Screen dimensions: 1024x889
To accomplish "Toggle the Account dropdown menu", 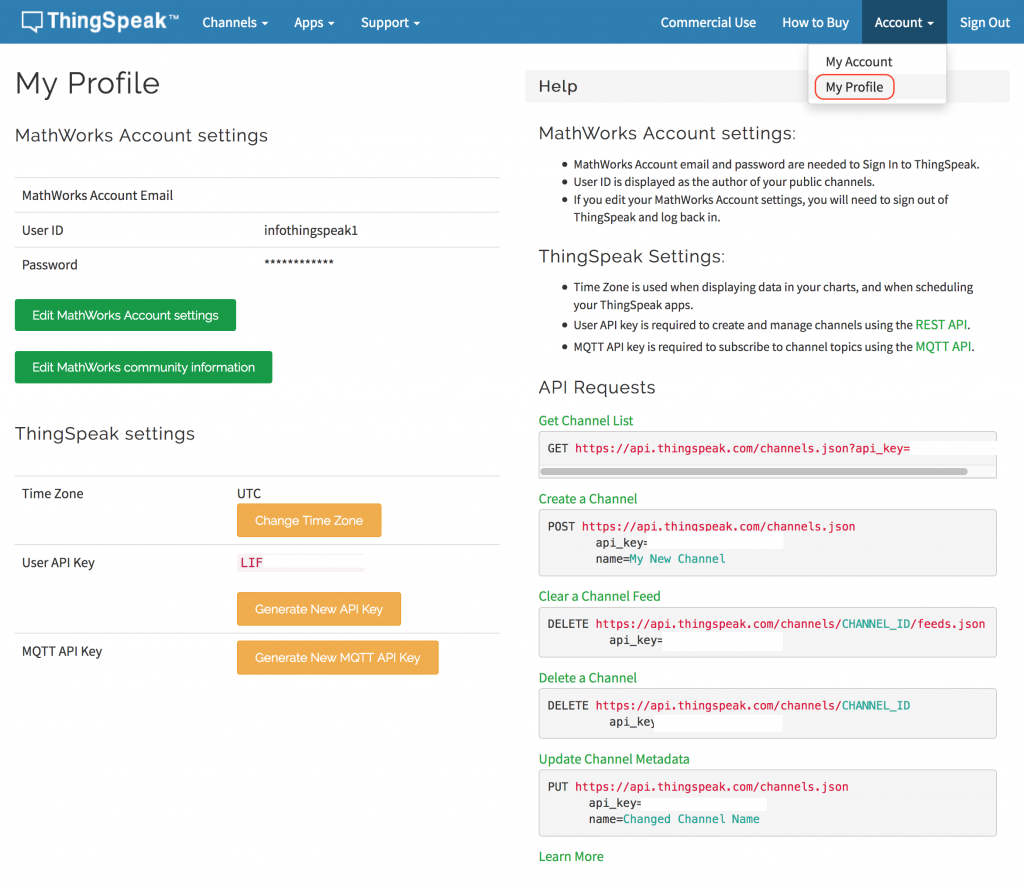I will pos(904,22).
